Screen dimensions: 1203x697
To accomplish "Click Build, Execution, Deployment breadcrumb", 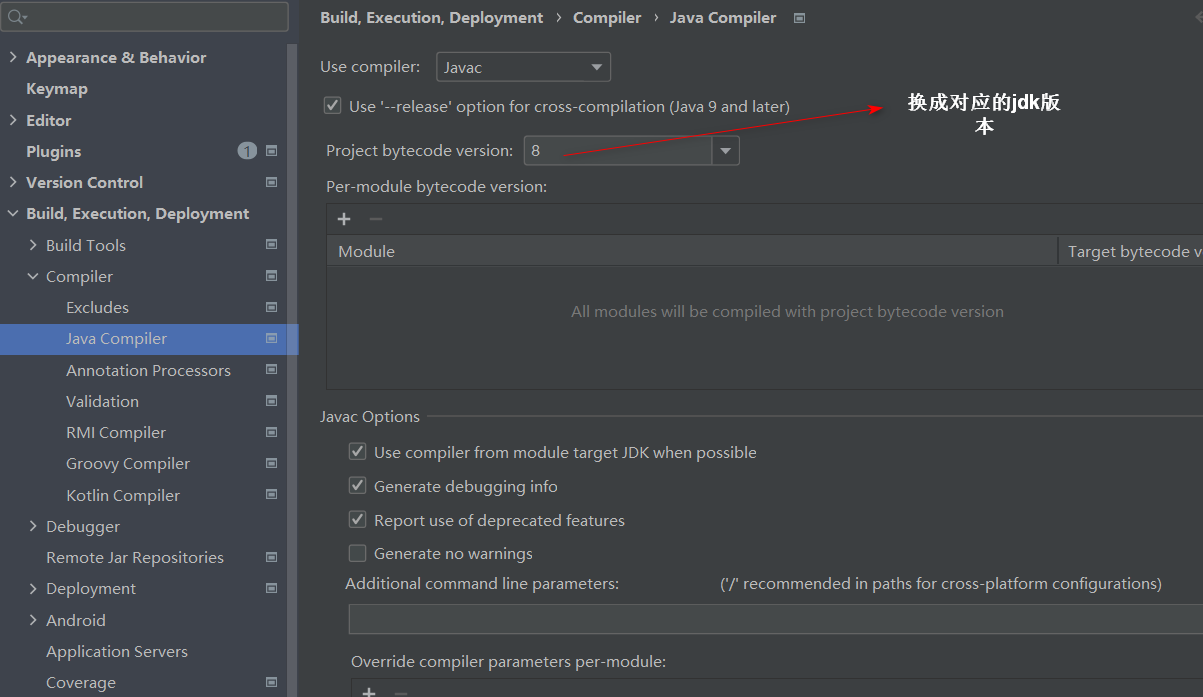I will click(x=431, y=18).
